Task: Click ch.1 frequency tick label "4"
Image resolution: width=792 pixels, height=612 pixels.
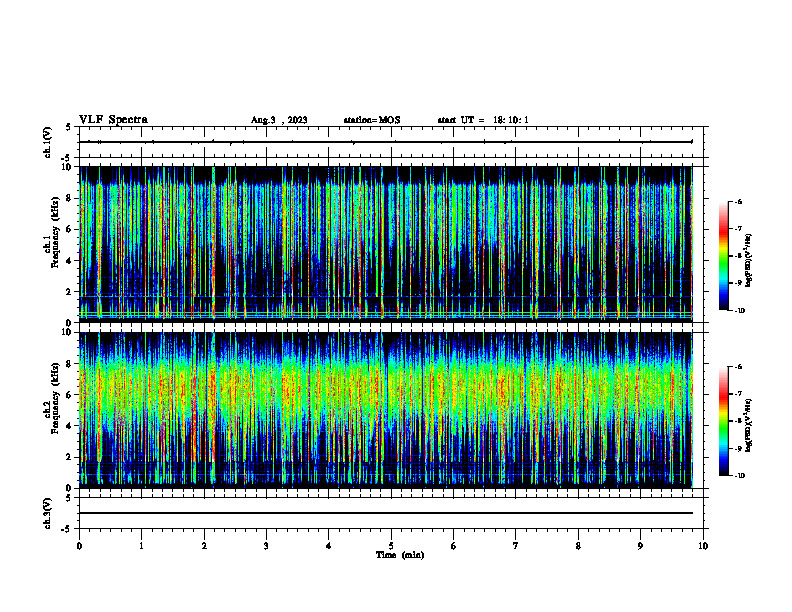Action: [69, 261]
